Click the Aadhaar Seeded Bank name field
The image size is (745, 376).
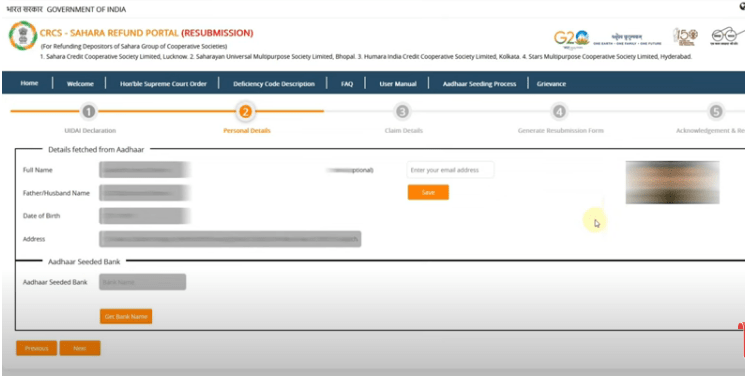(143, 282)
